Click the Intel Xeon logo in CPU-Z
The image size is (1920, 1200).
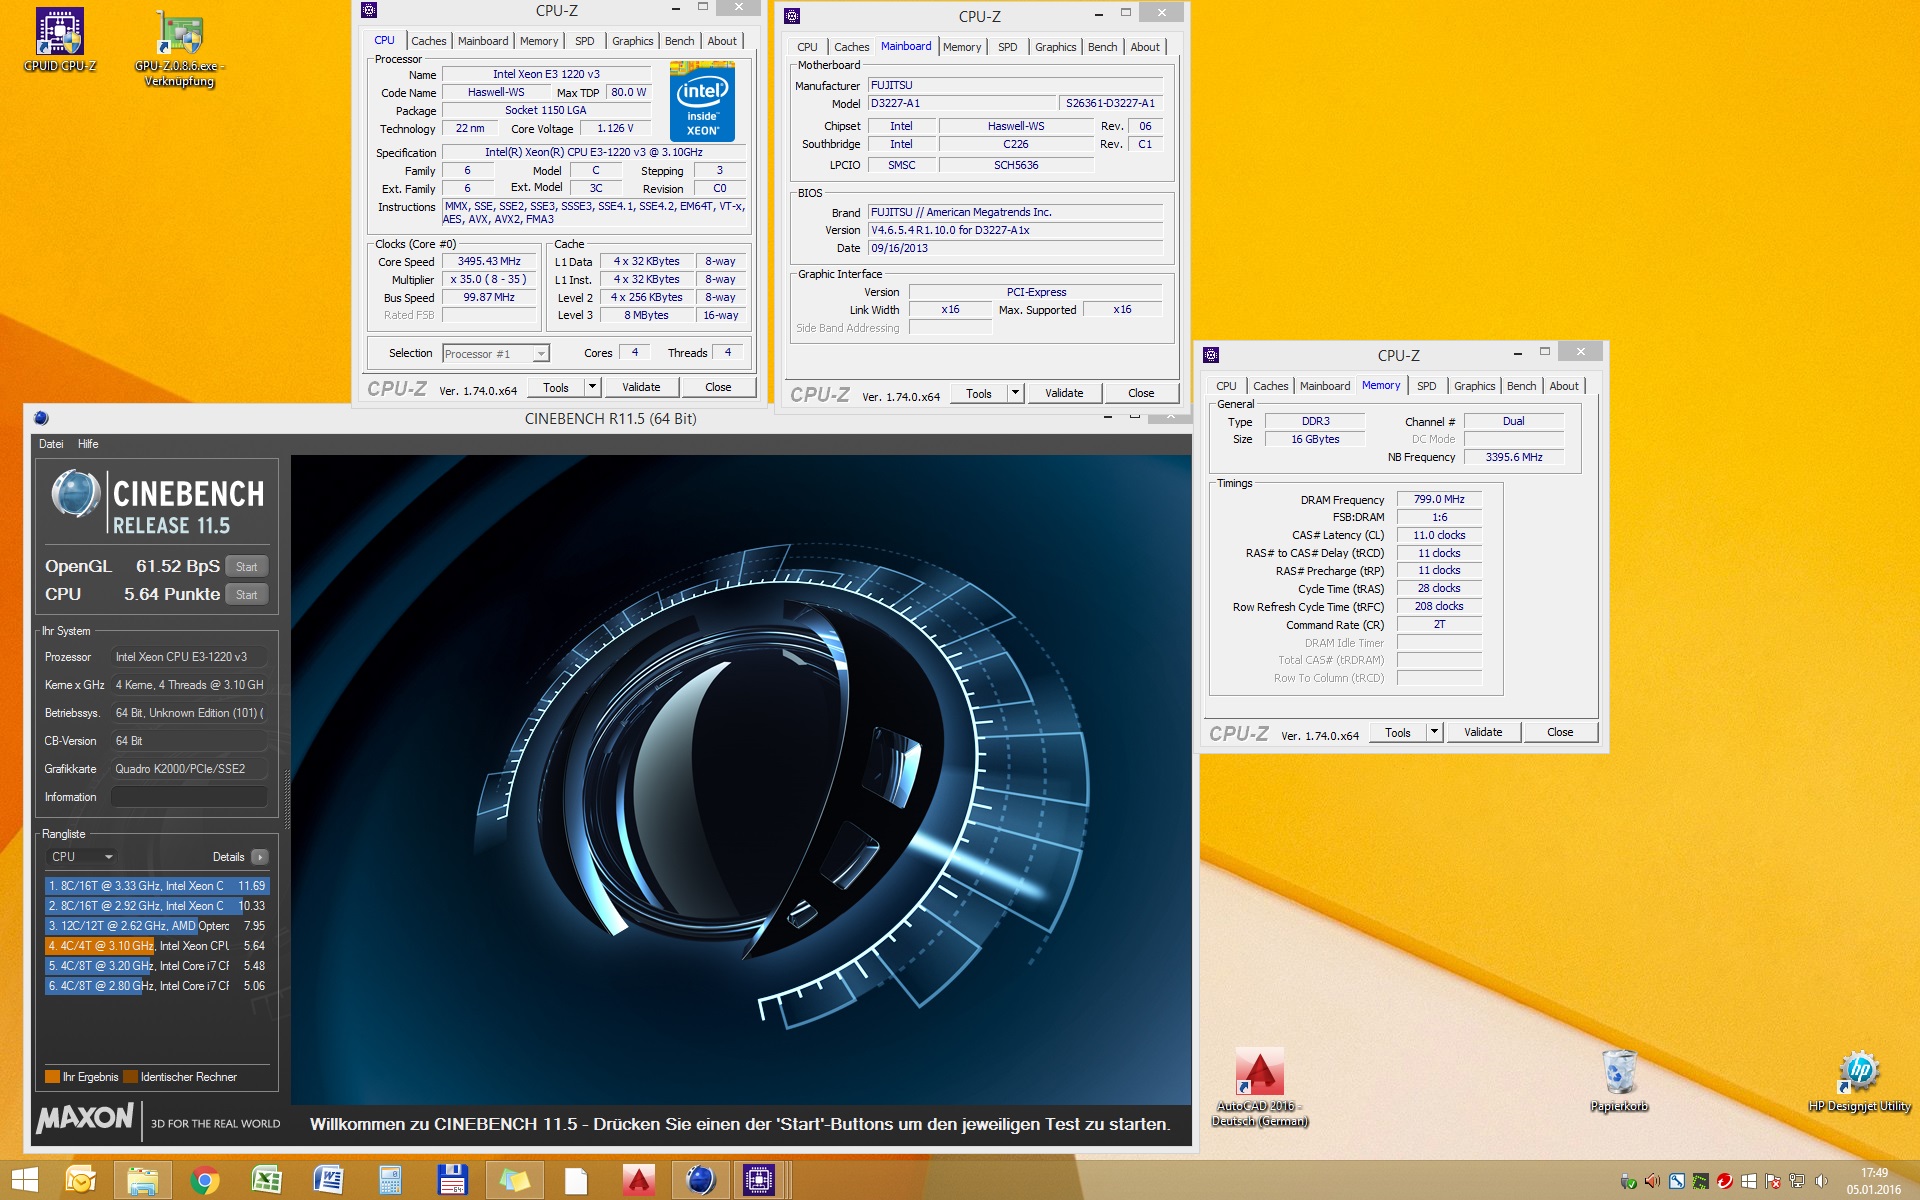[702, 101]
